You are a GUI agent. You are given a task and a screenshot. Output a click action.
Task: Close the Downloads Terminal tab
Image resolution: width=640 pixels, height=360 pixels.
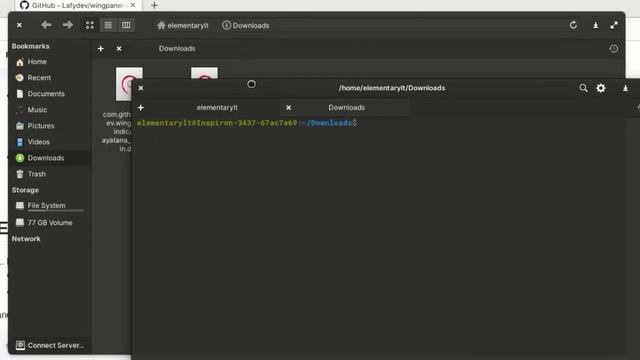[289, 108]
